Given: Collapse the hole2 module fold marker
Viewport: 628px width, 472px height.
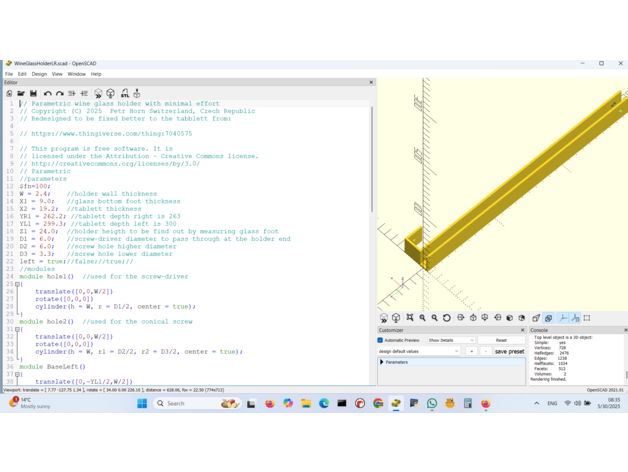Looking at the screenshot, I should 17,329.
